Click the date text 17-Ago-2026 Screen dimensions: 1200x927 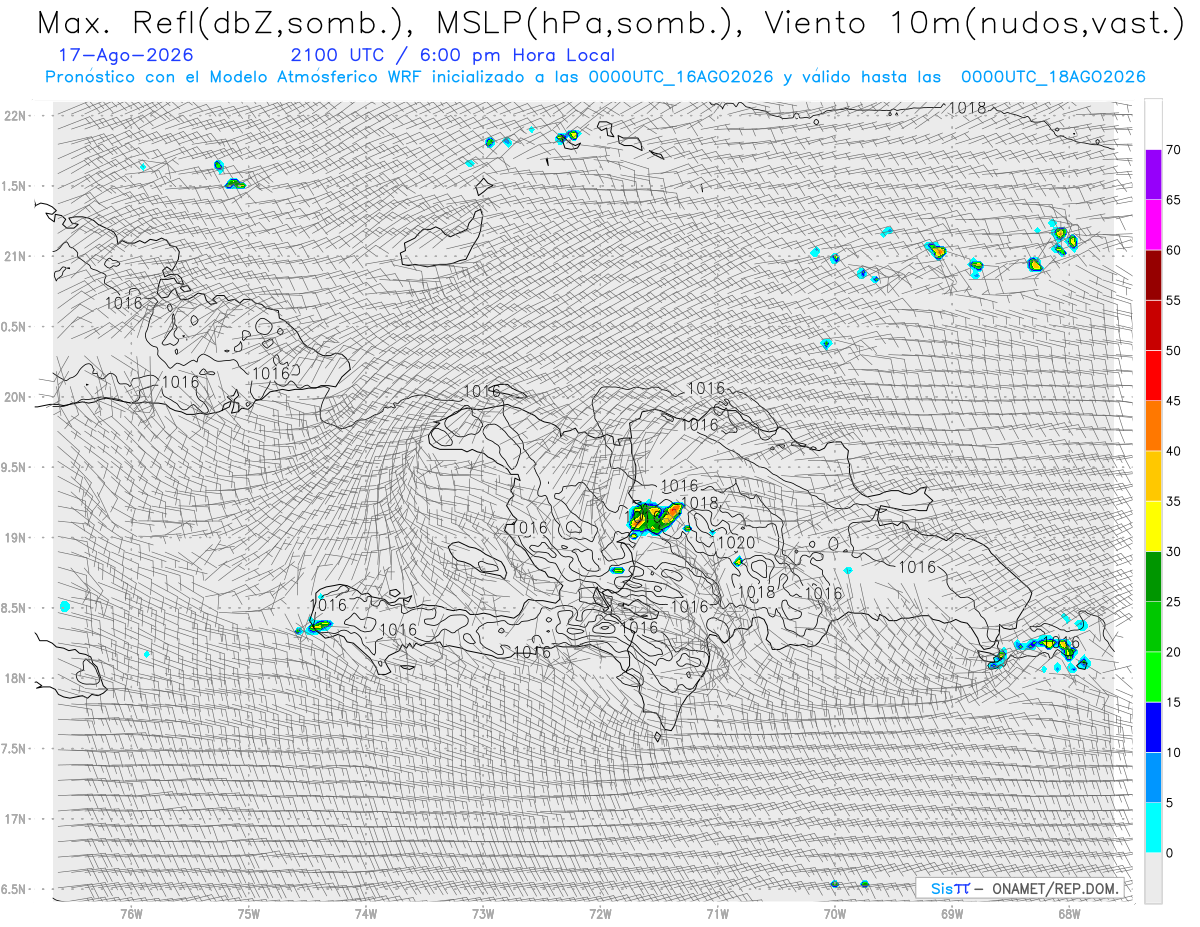[x=126, y=55]
